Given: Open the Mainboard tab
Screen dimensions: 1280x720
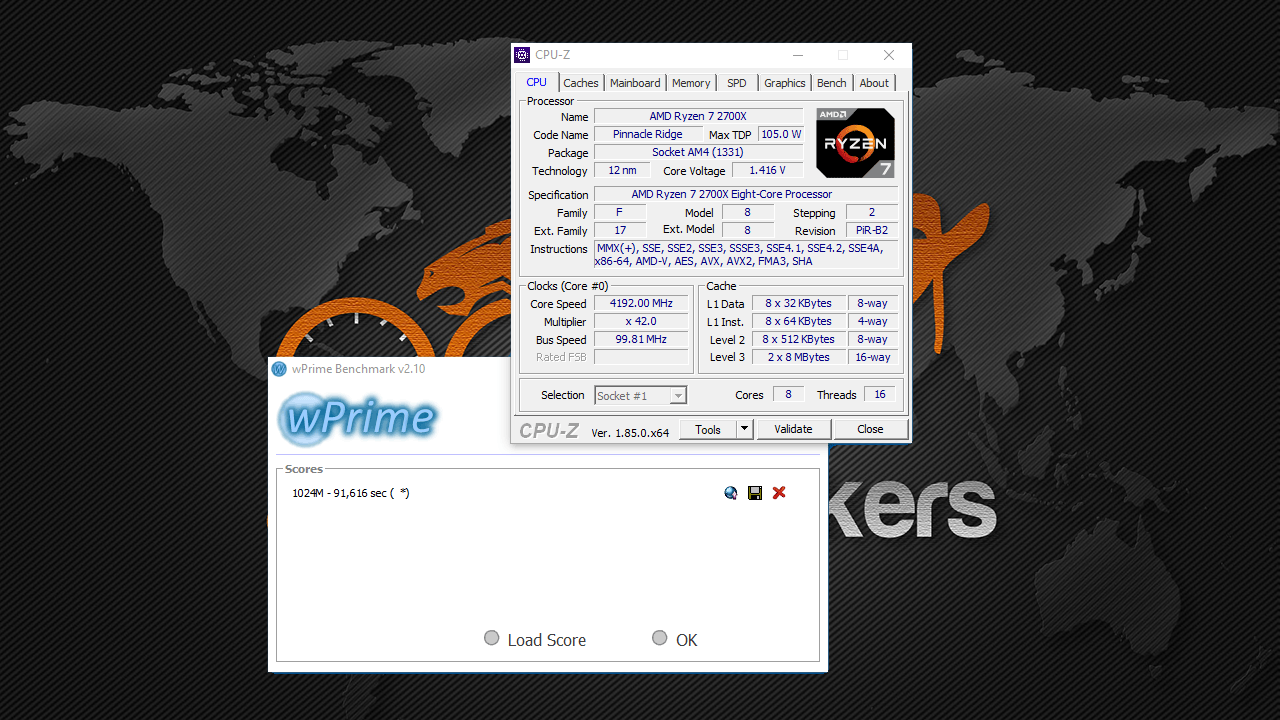Looking at the screenshot, I should coord(635,83).
